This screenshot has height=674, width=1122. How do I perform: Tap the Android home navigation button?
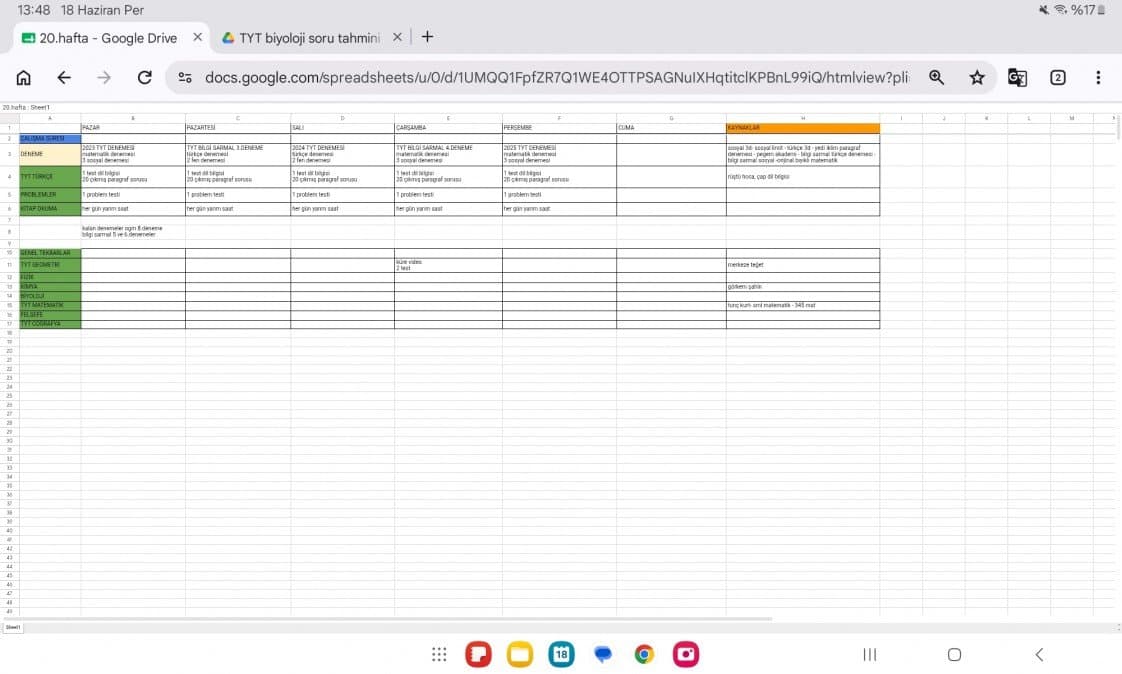point(954,654)
